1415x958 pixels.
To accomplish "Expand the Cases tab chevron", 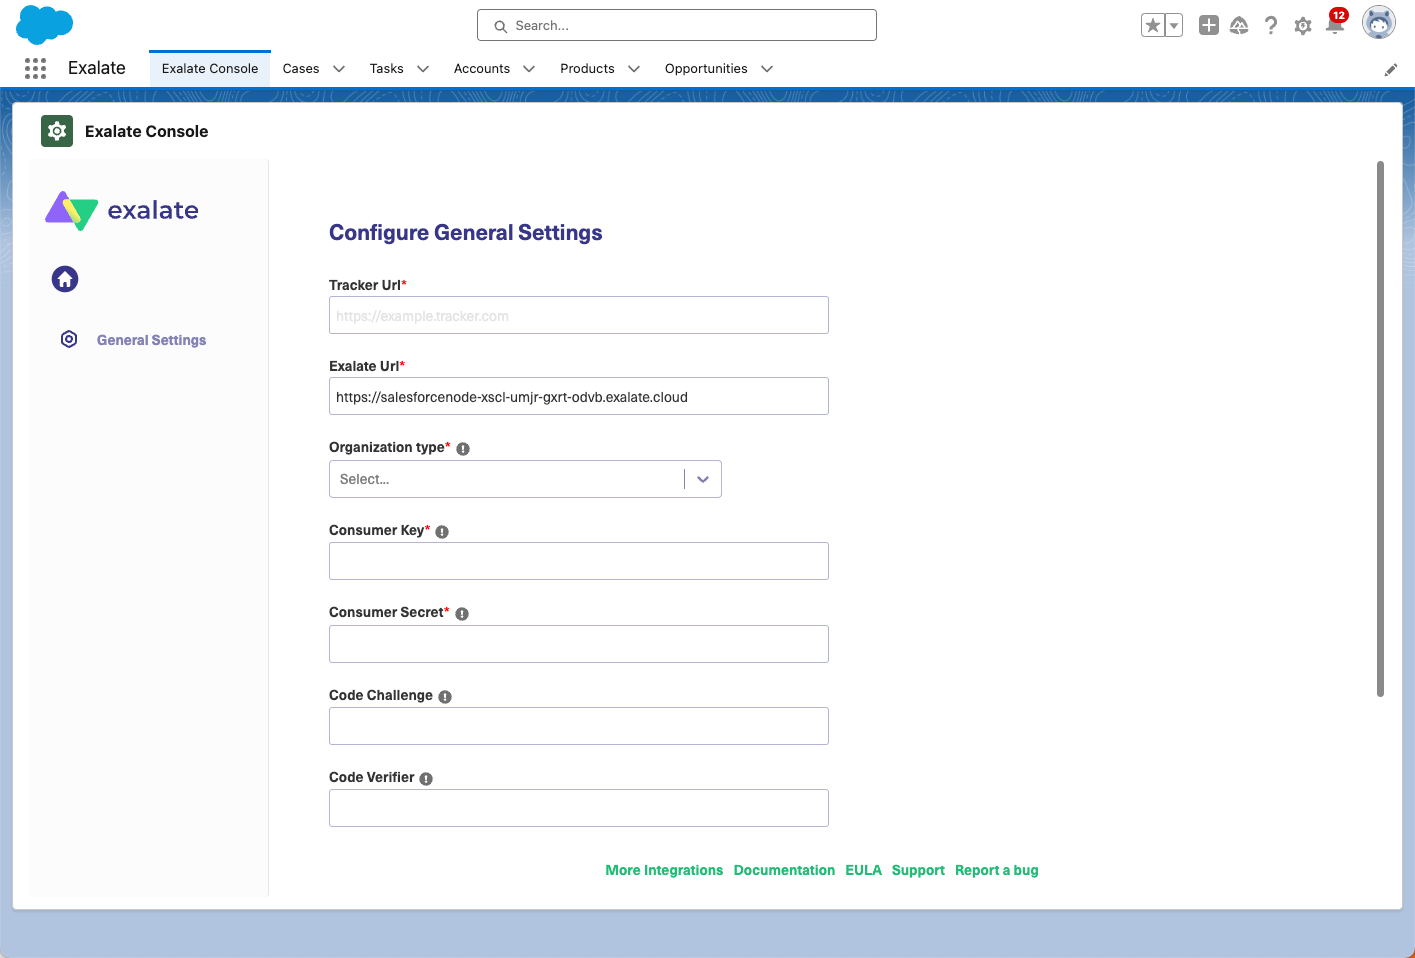I will pos(339,69).
